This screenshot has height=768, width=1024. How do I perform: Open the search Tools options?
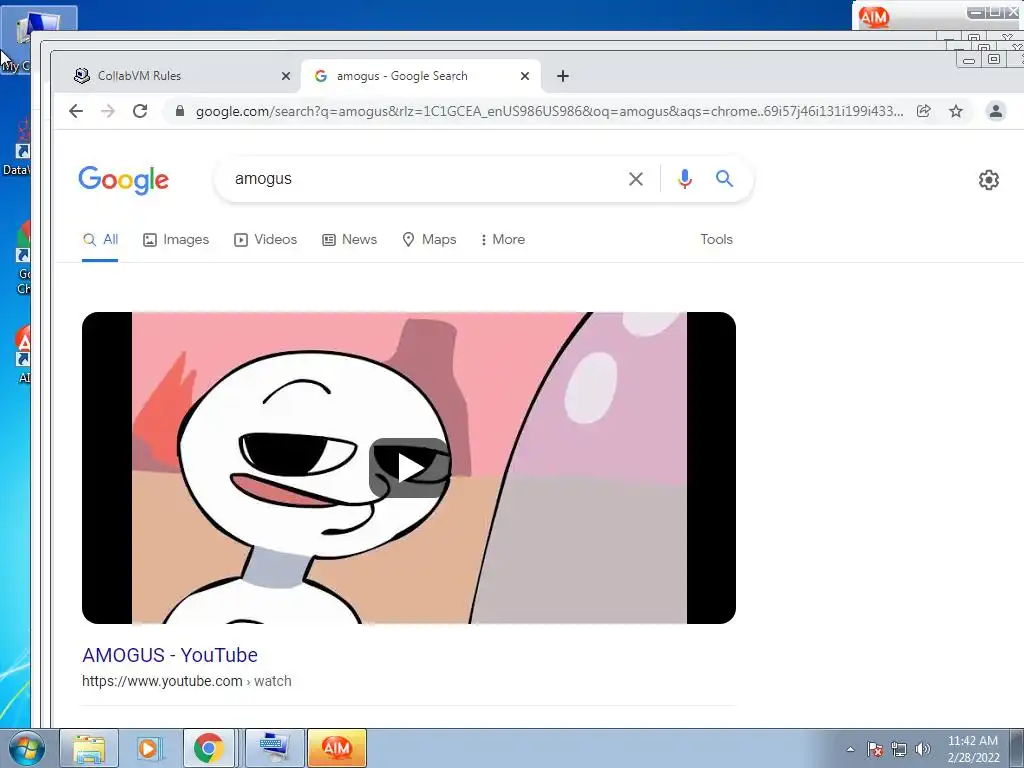(x=716, y=240)
